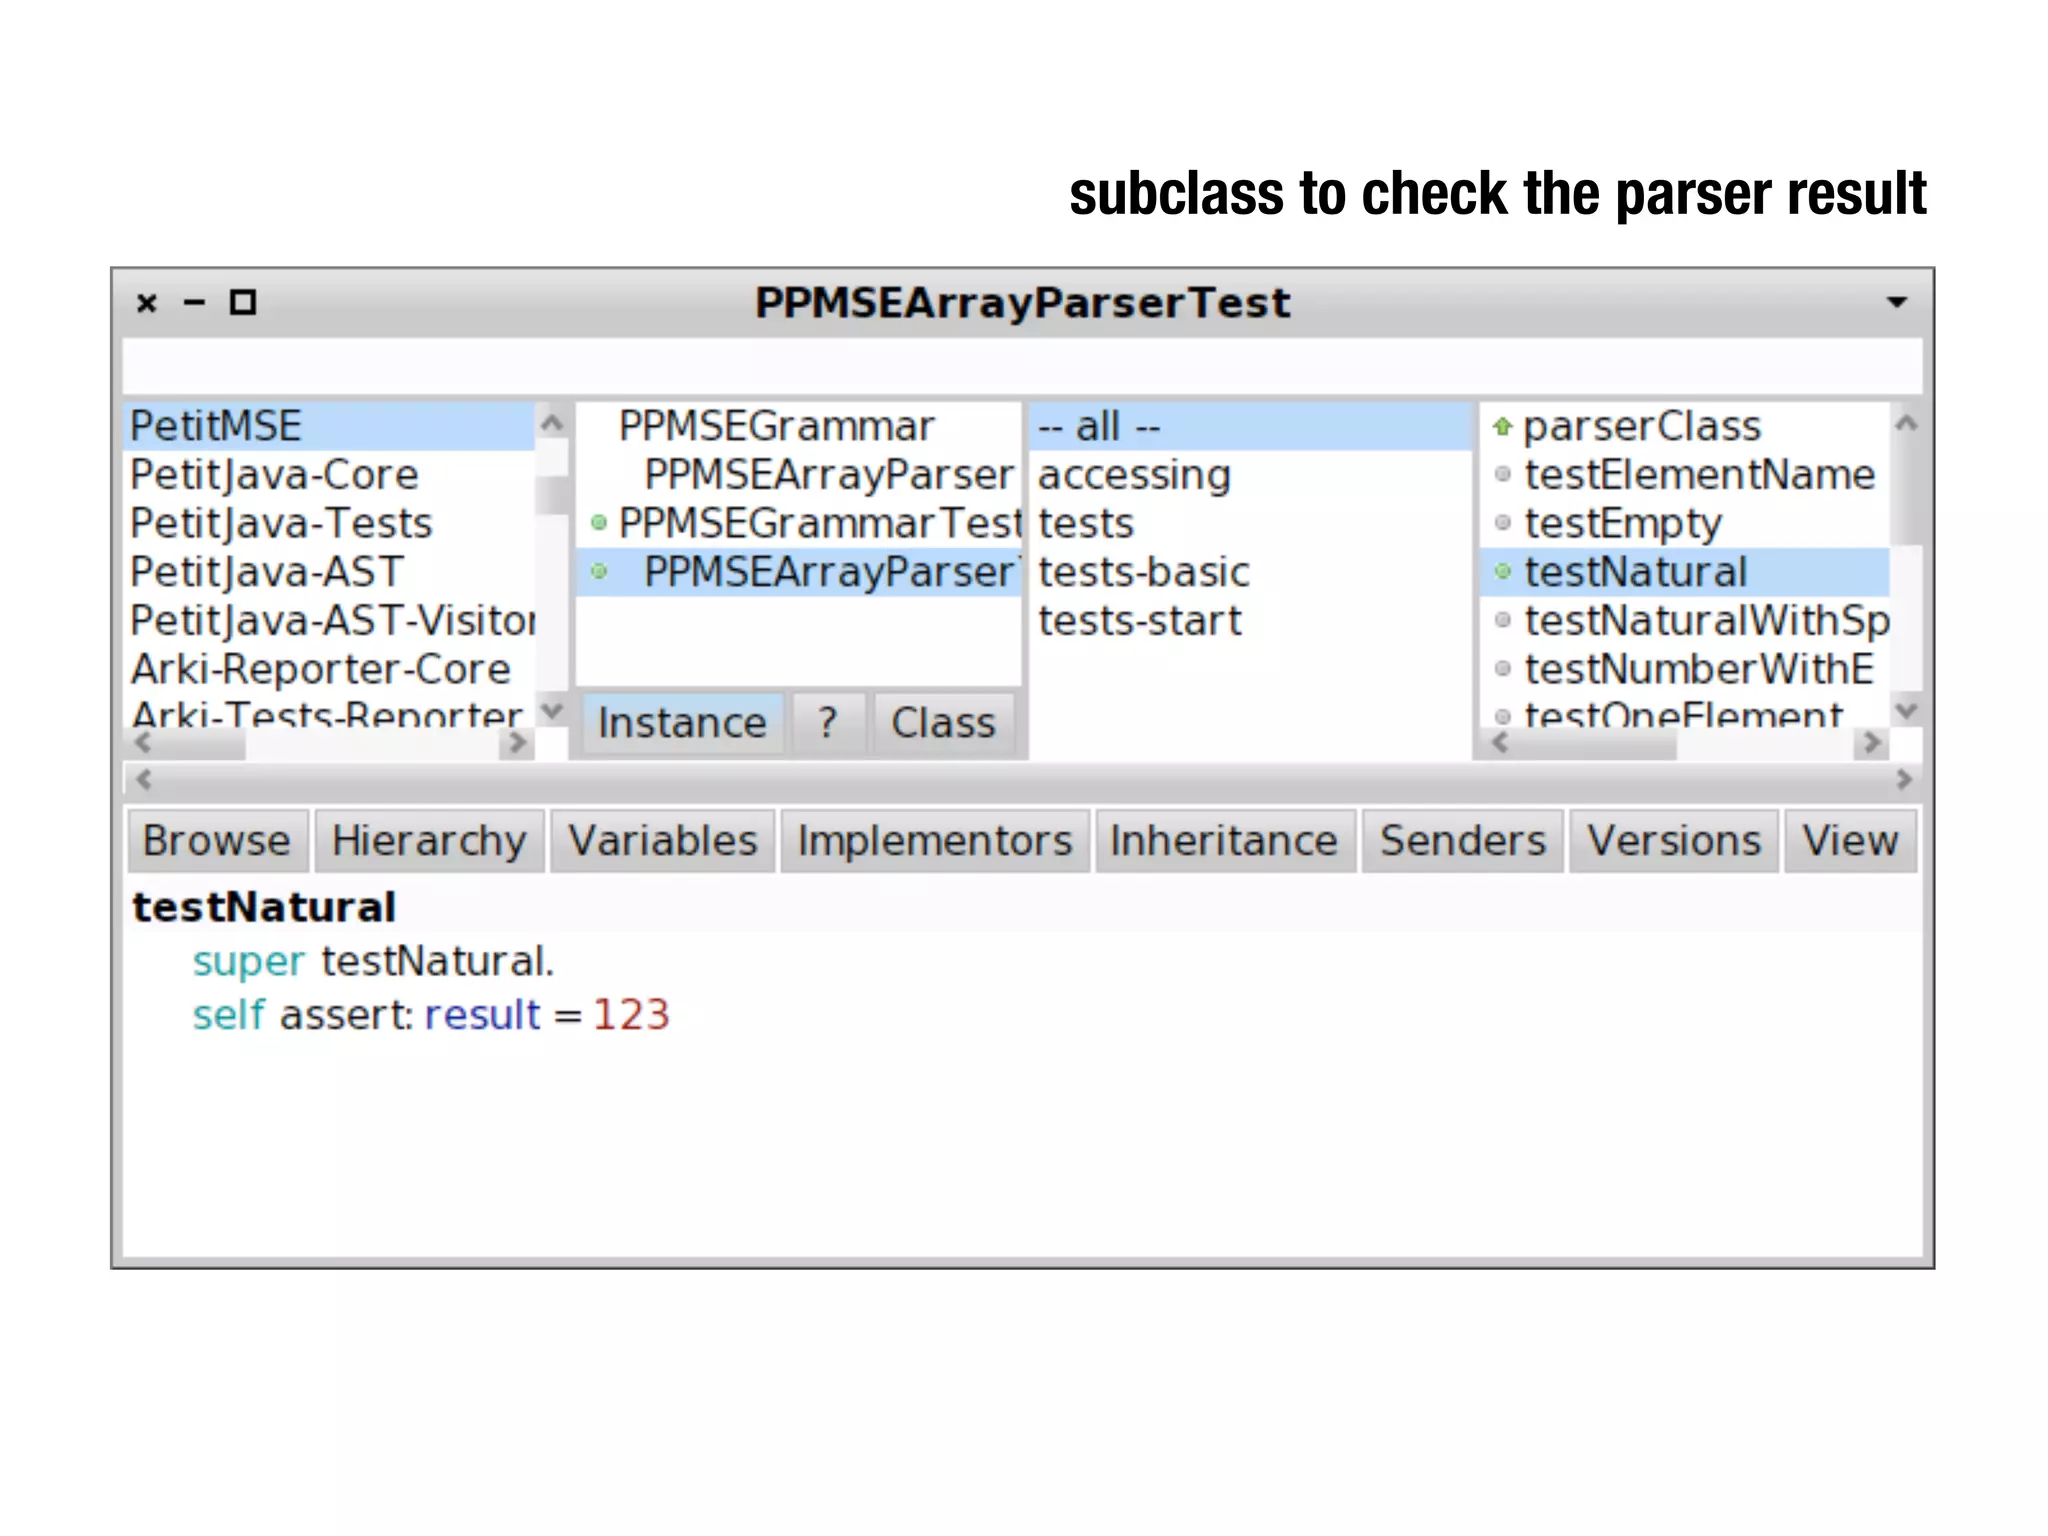Screen dimensions: 2048x1536
Task: Select the testNaturalWithSp method
Action: pos(1685,620)
